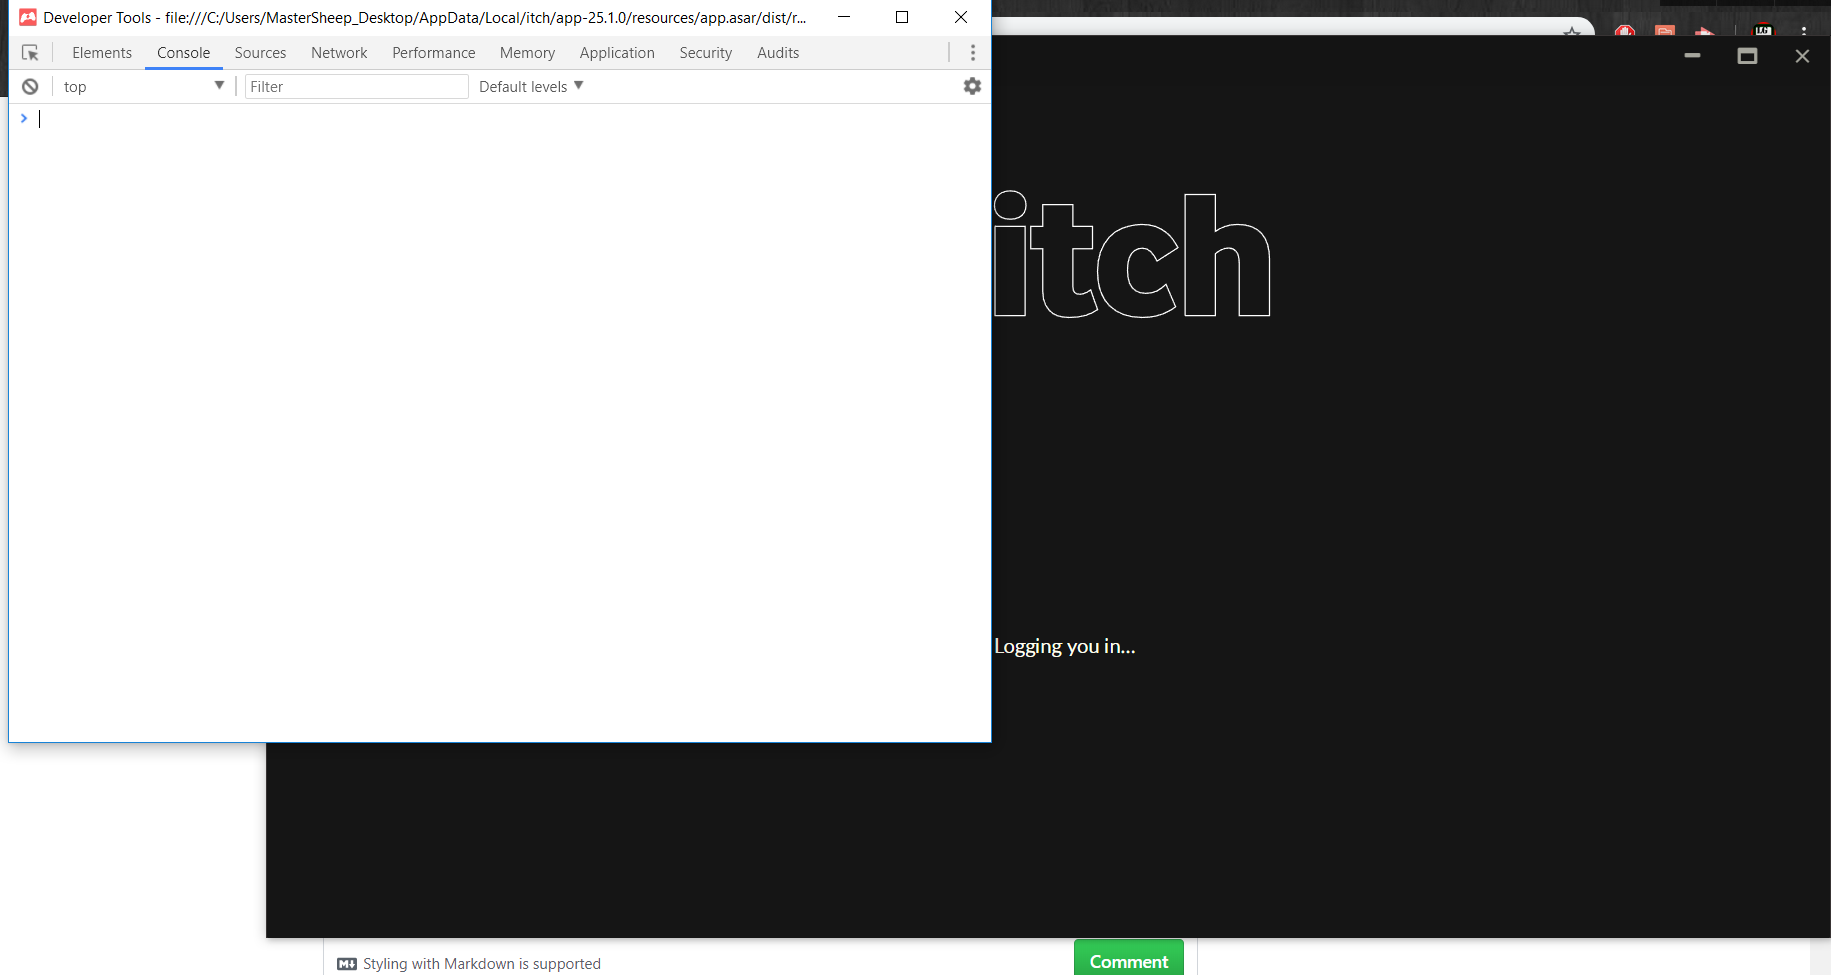Click the itch logo in app window

point(1132,255)
